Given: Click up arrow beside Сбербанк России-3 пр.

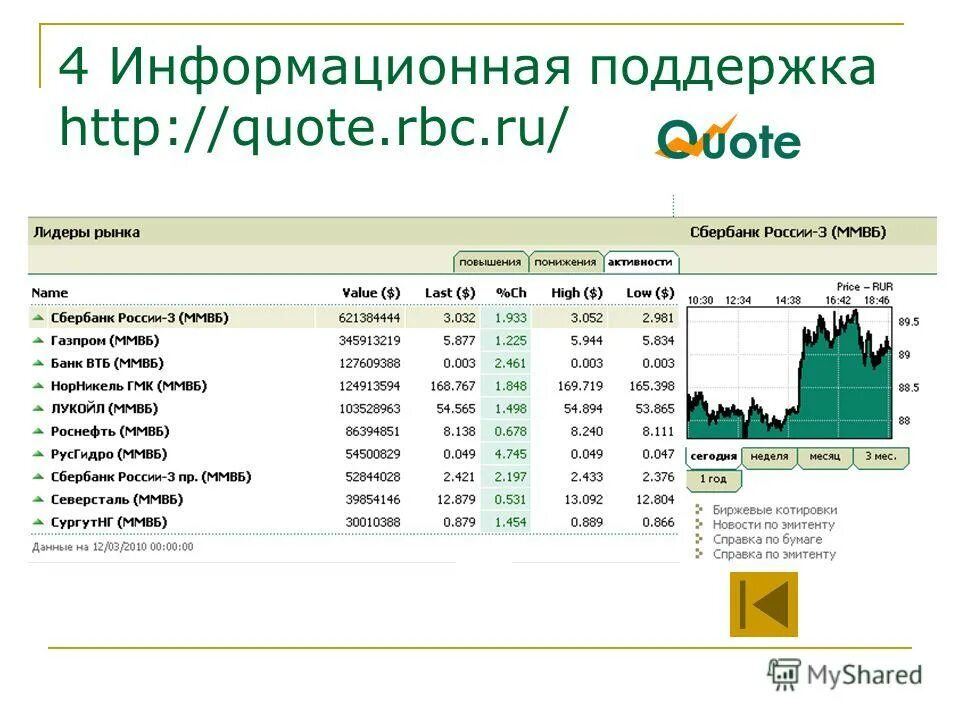Looking at the screenshot, I should 38,476.
